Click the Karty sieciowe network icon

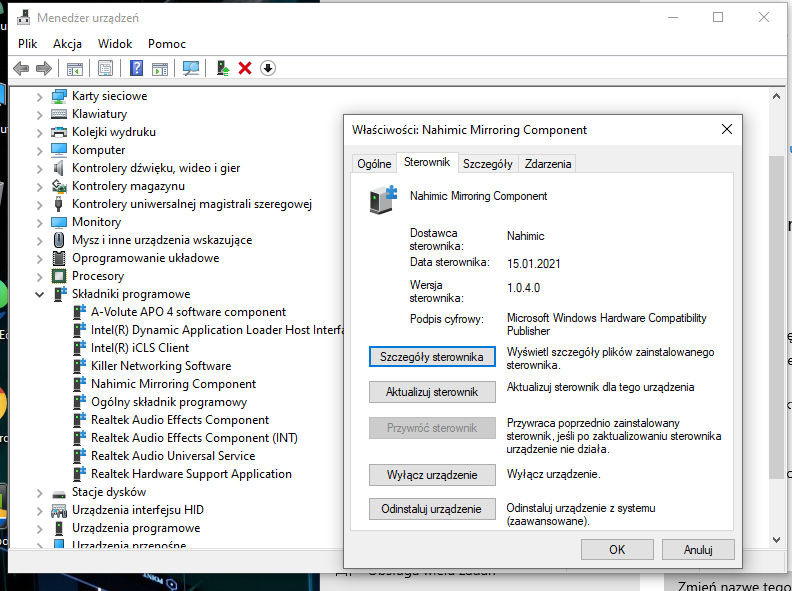click(59, 96)
